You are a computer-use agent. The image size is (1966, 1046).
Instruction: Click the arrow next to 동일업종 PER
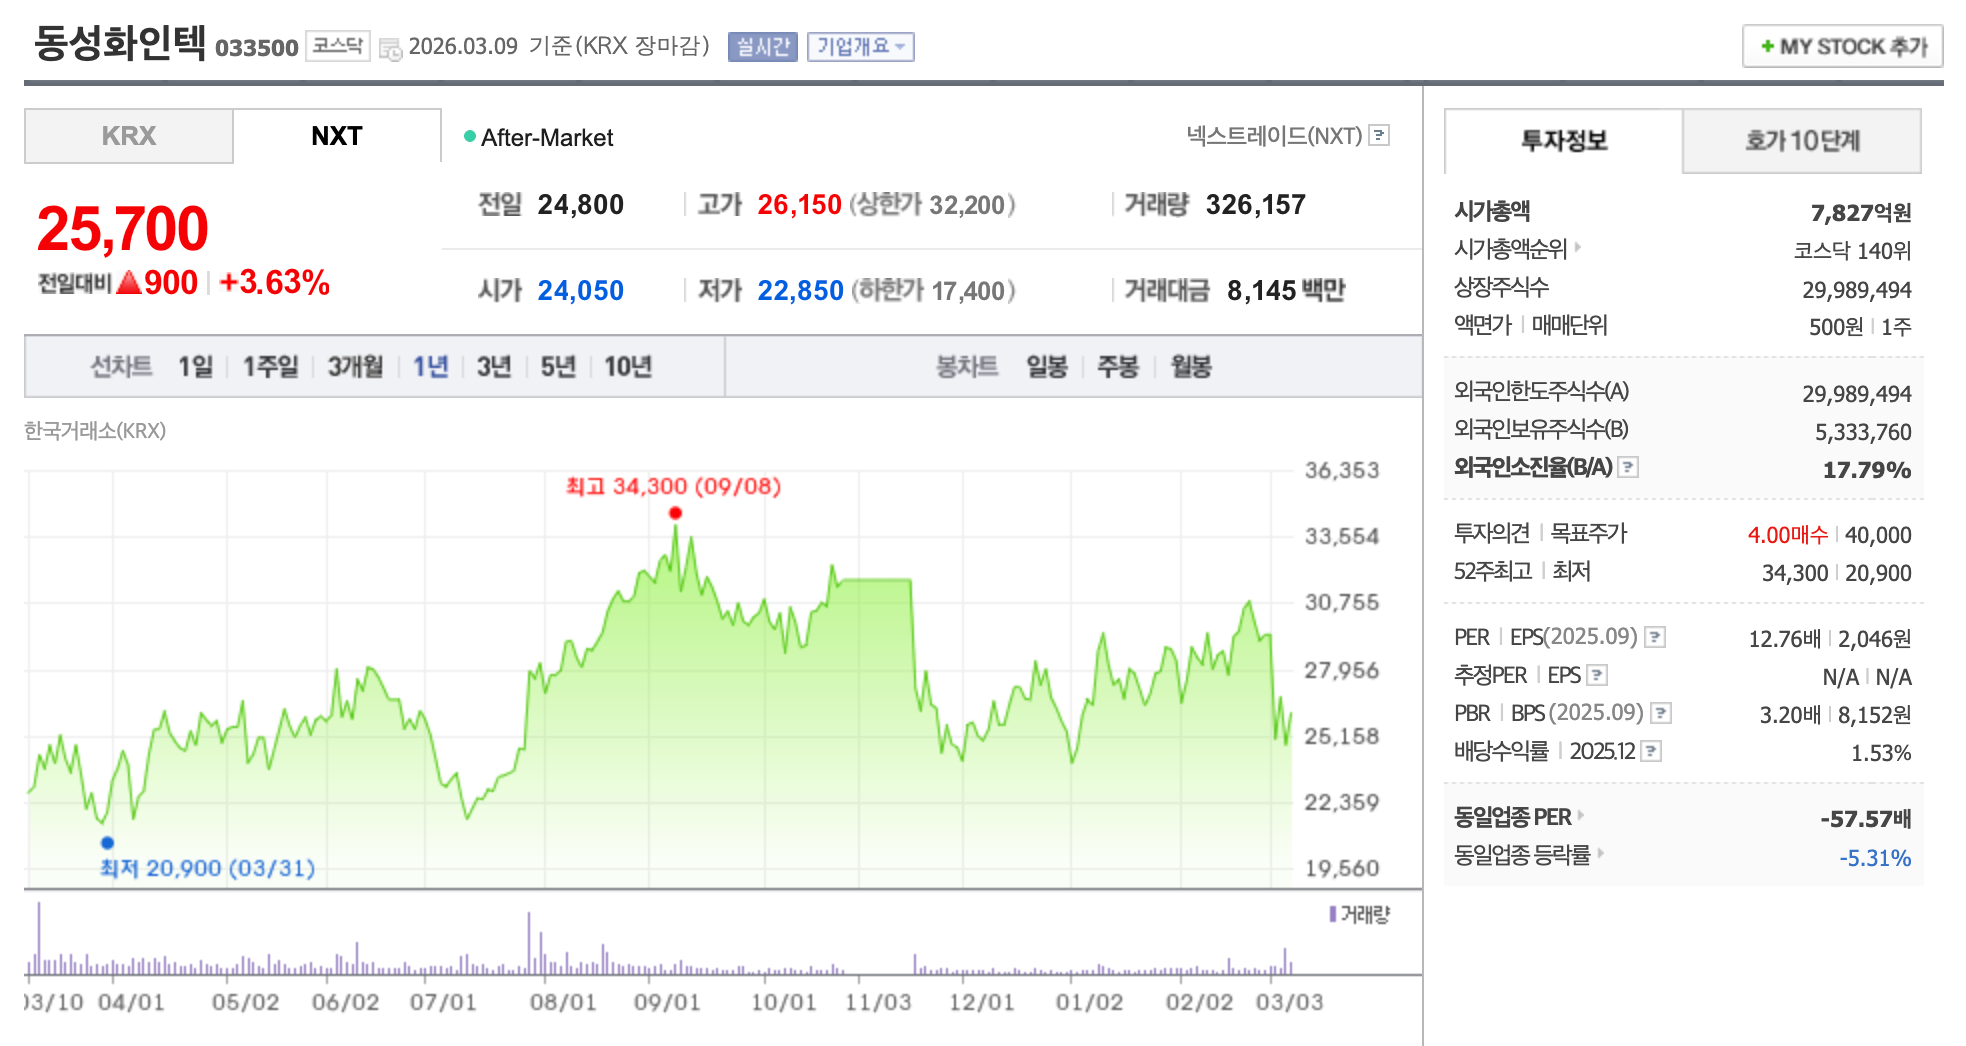1581,815
